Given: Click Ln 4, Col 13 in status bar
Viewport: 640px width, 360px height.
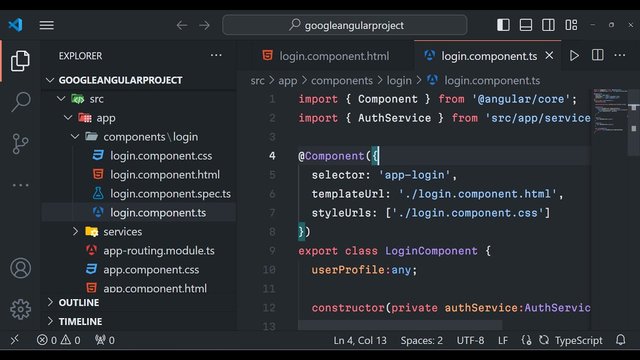Looking at the screenshot, I should [x=360, y=340].
